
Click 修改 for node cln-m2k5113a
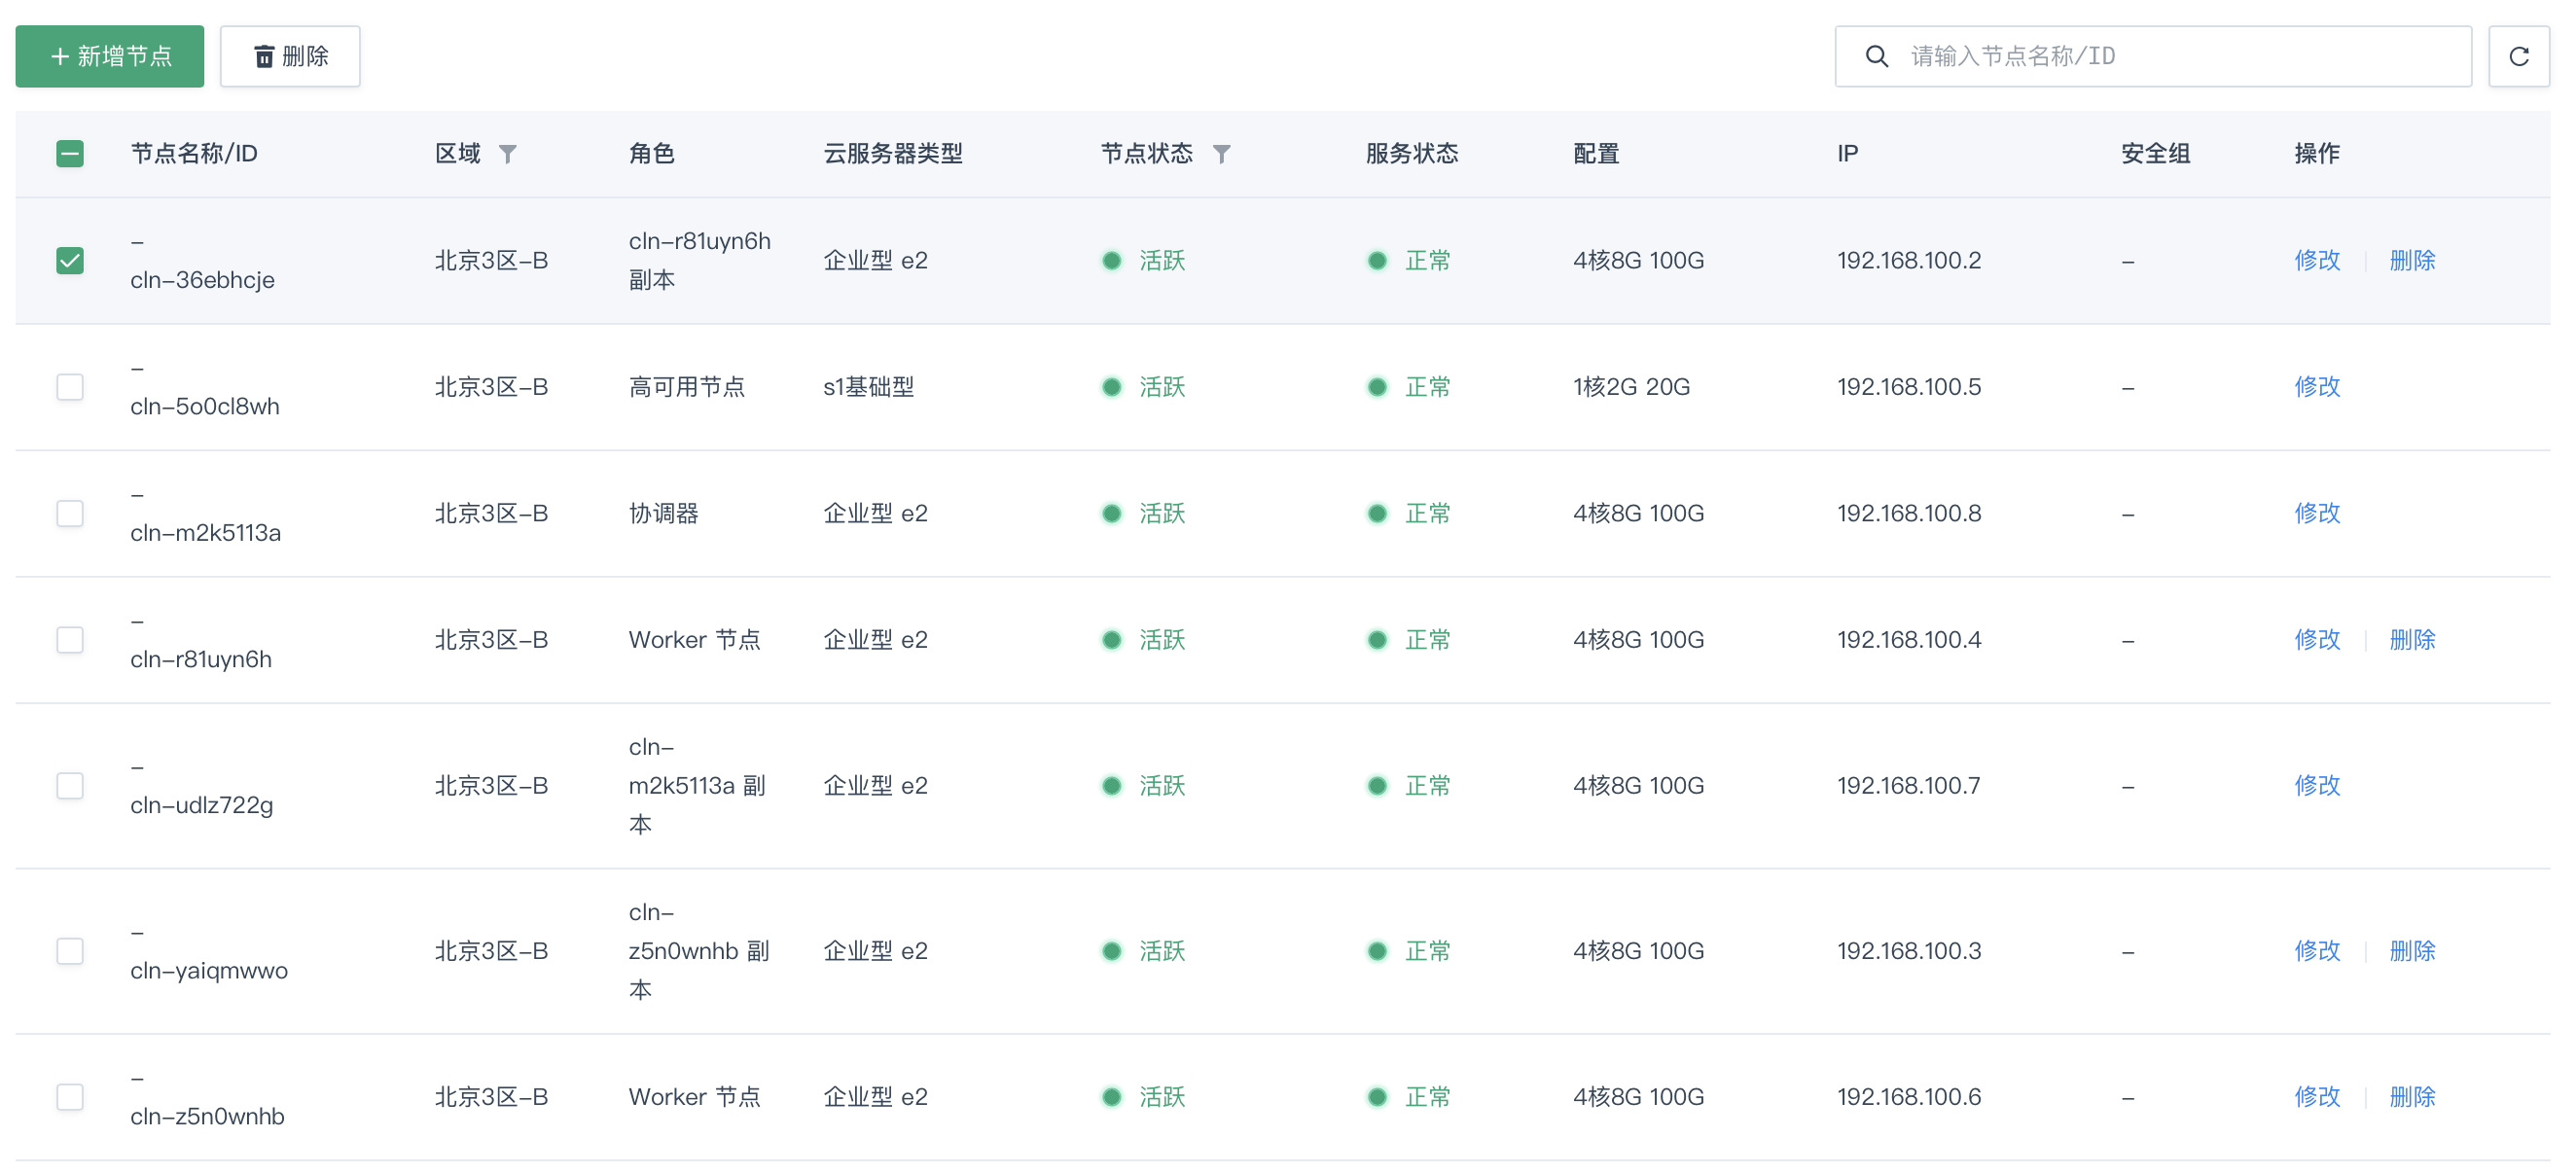click(x=2317, y=514)
